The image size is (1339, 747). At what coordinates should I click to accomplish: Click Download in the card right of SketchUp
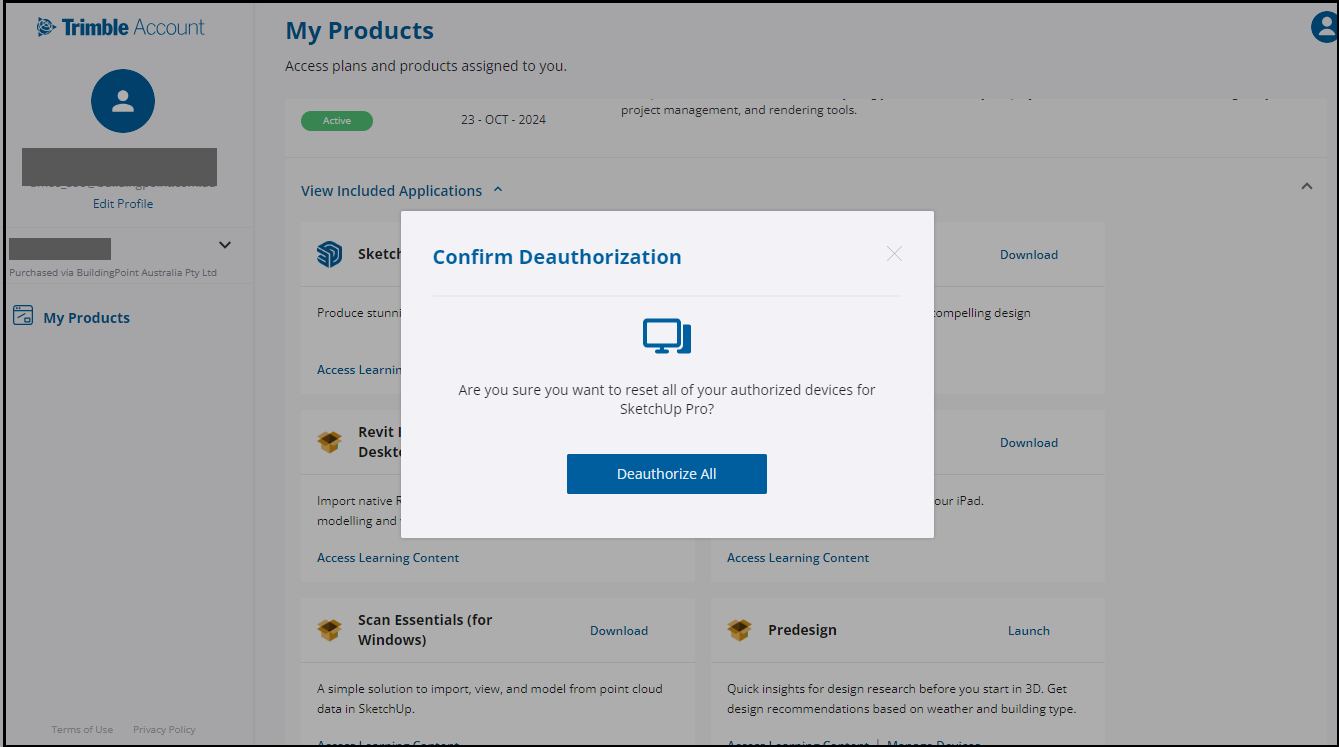[1029, 255]
